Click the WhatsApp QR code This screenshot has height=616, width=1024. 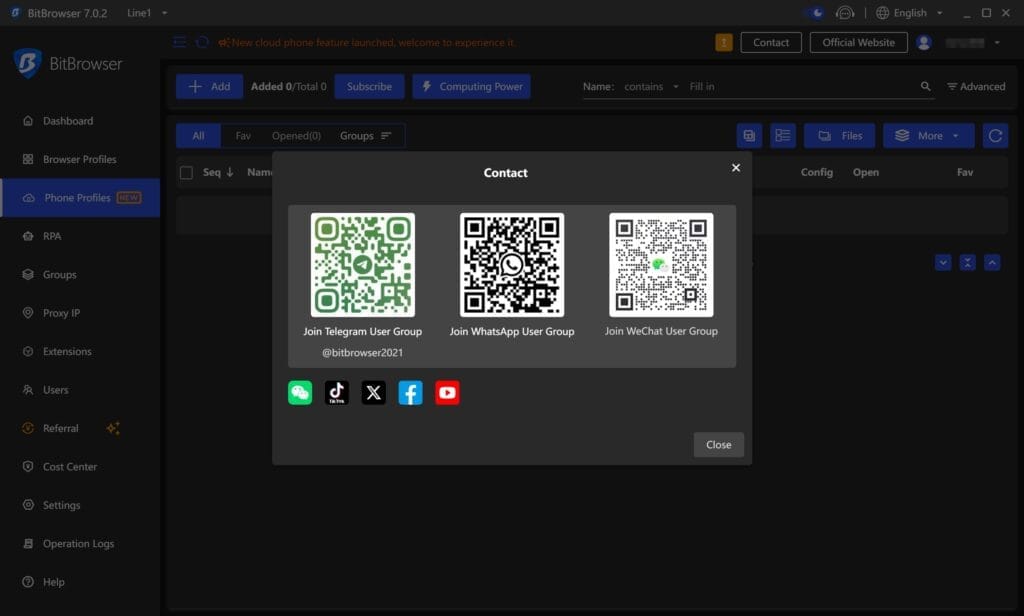512,265
